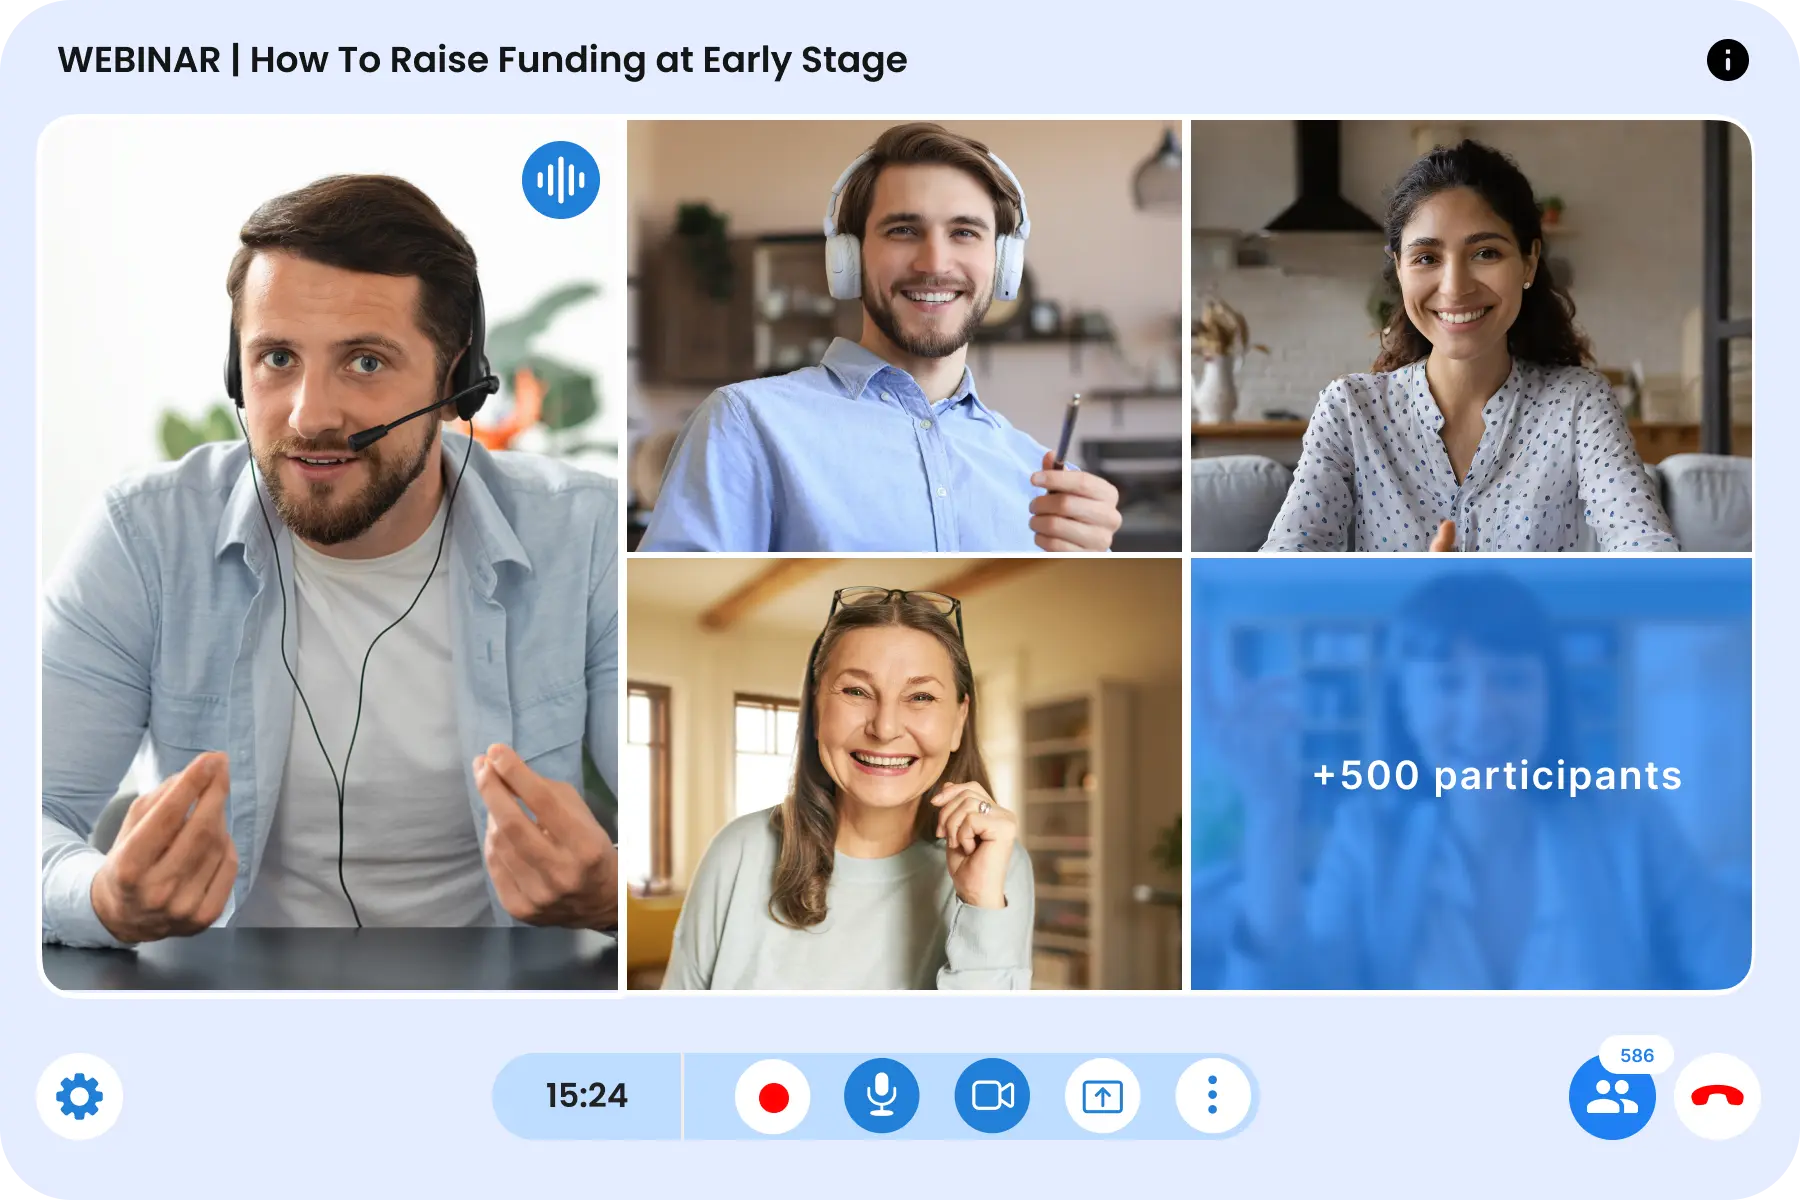Screen dimensions: 1800x1200
Task: Mute the microphone
Action: click(882, 1096)
